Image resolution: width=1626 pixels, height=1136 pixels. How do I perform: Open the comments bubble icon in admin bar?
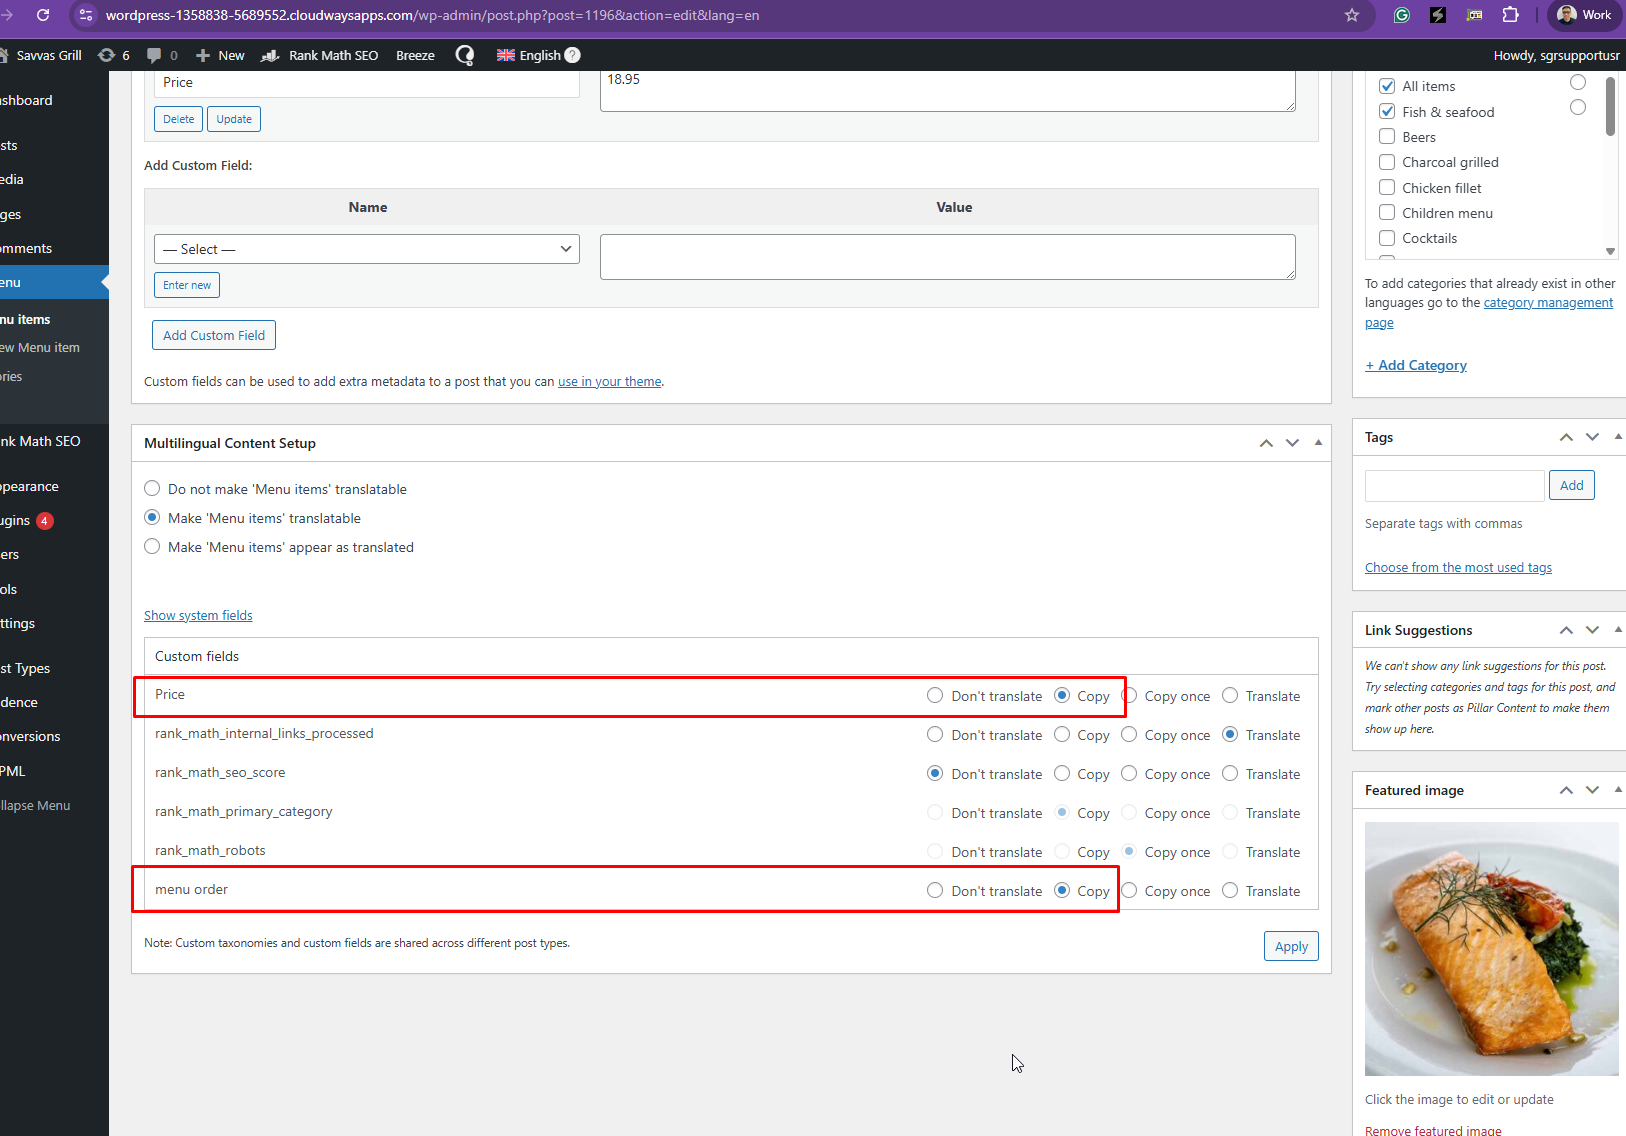[x=162, y=55]
